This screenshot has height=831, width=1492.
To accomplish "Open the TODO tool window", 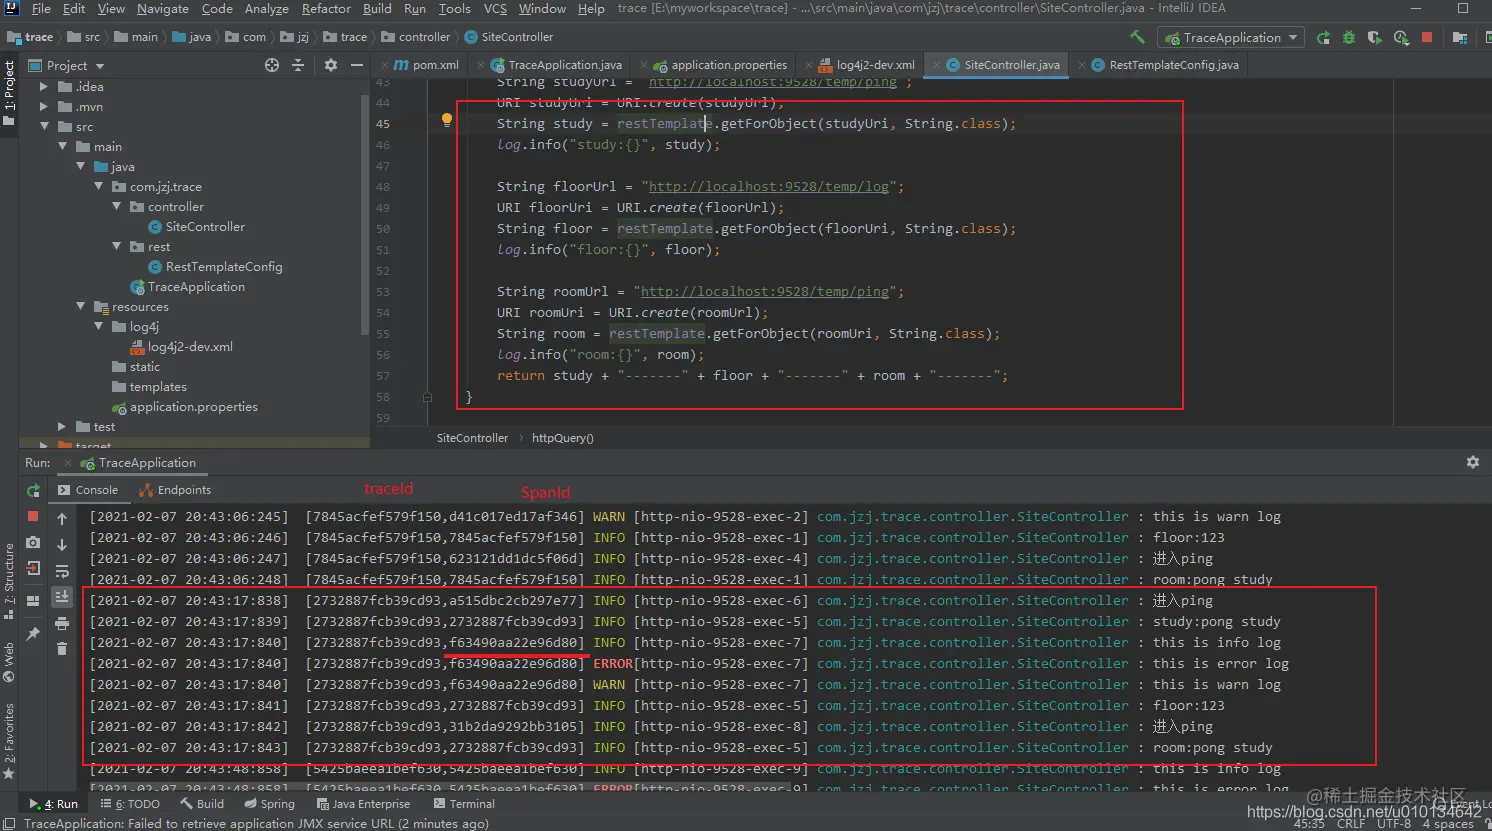I will click(130, 804).
